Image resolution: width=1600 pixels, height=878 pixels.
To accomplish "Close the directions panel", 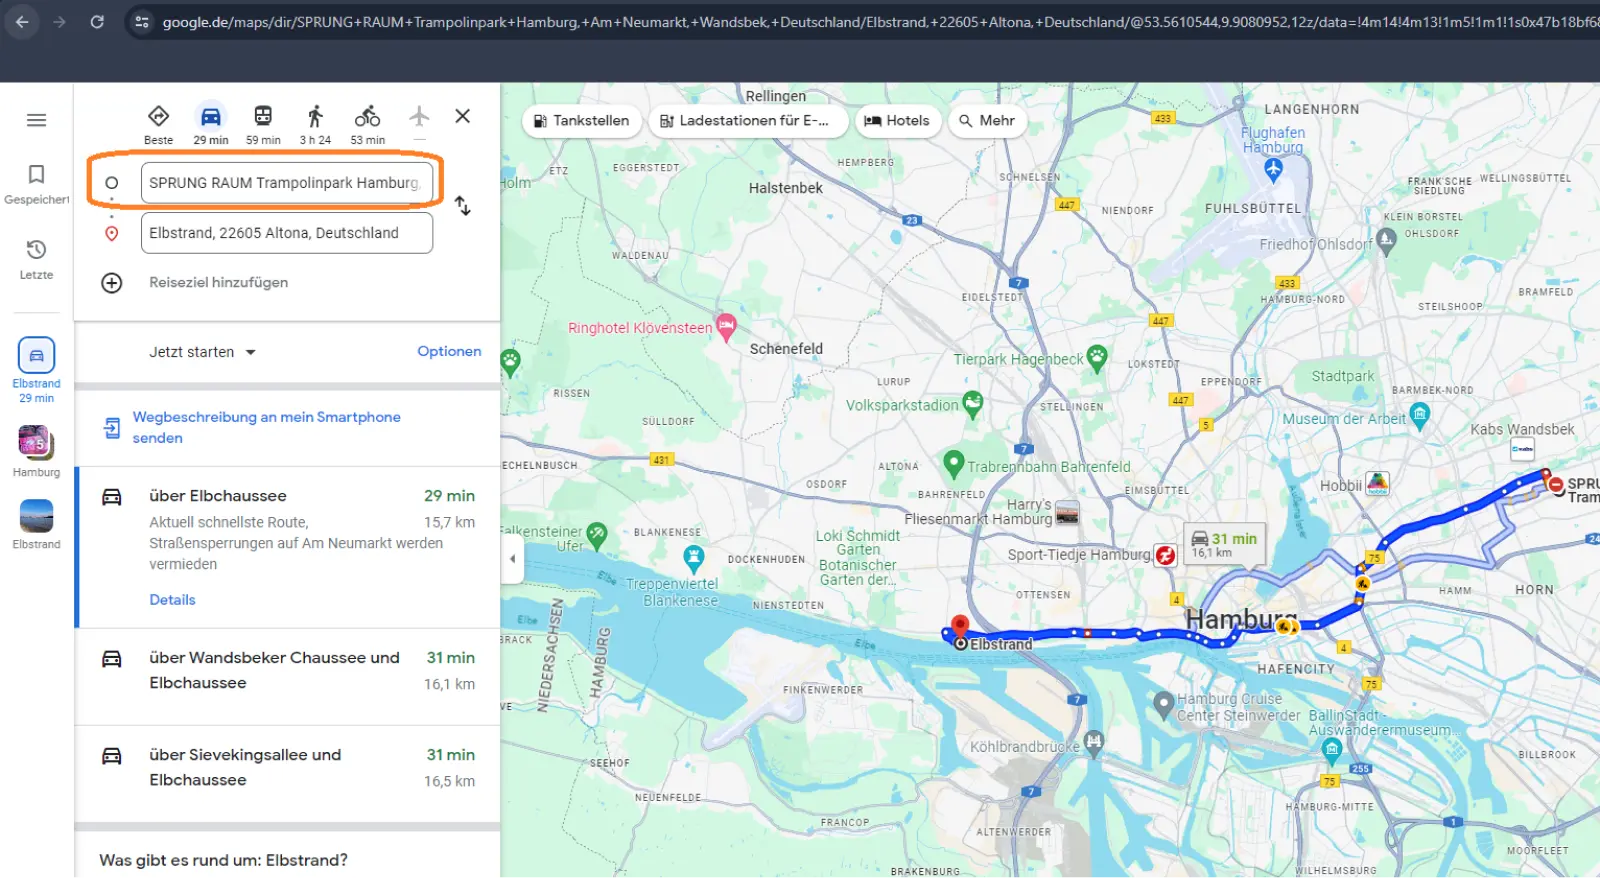I will [462, 116].
